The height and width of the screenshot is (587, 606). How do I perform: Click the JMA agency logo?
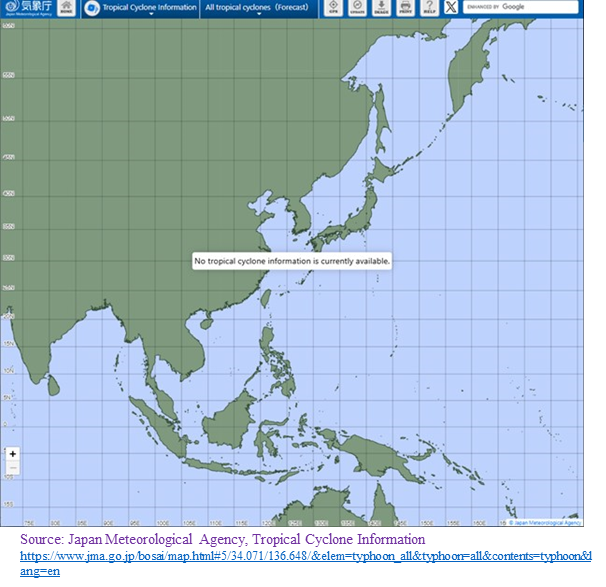pyautogui.click(x=26, y=9)
